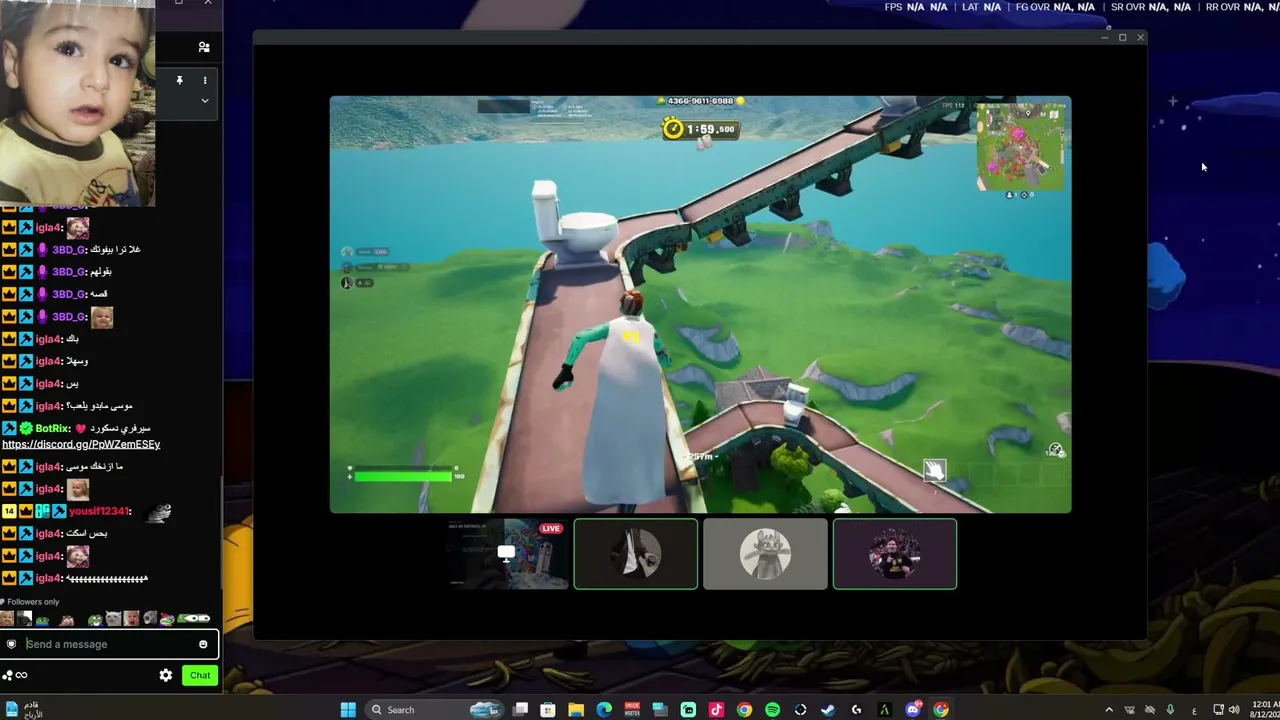The width and height of the screenshot is (1280, 720).
Task: Open the chat settings gear
Action: [166, 675]
